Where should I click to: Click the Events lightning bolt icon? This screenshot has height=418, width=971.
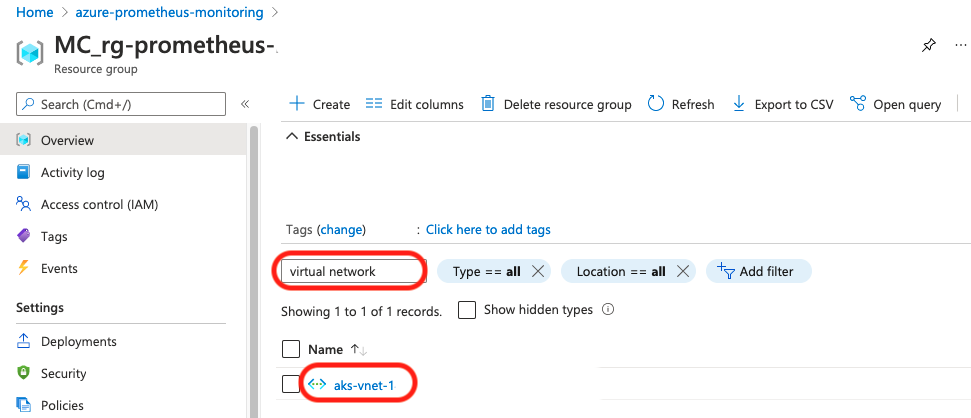24,268
